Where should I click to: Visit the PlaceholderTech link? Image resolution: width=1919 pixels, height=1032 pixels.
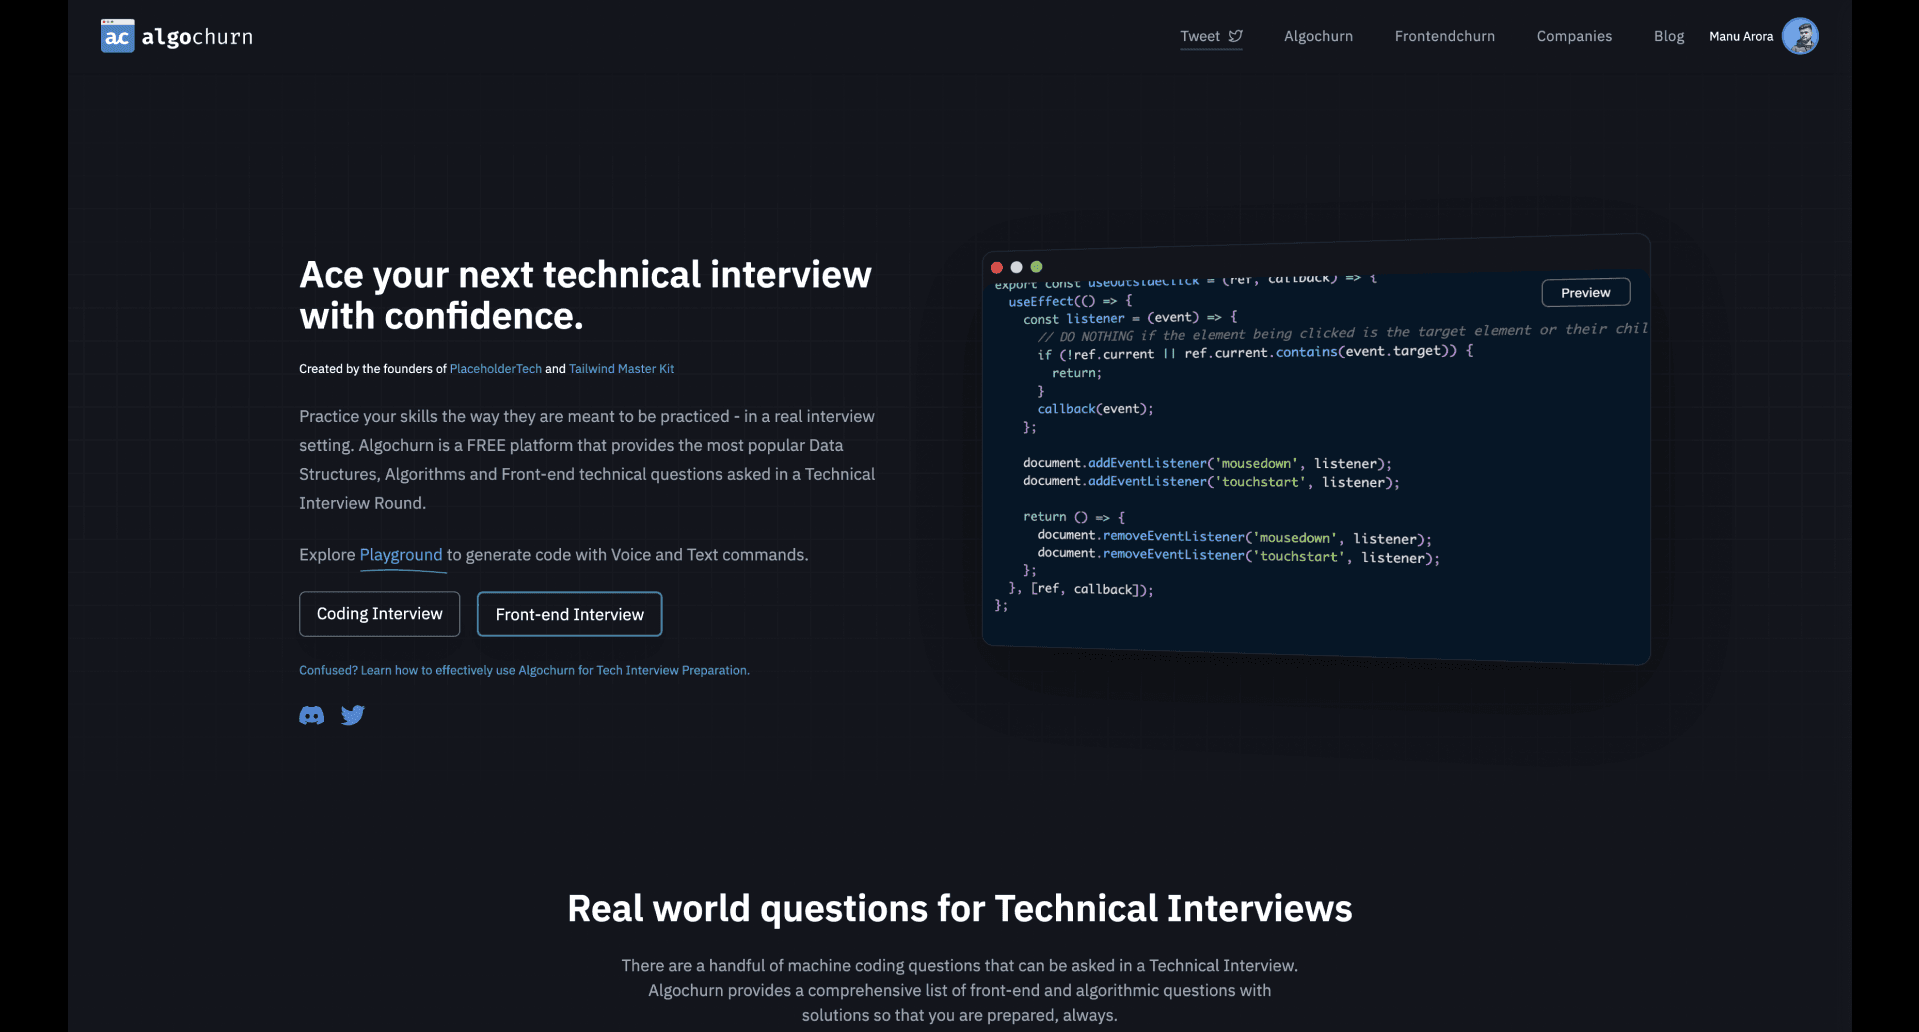(495, 369)
